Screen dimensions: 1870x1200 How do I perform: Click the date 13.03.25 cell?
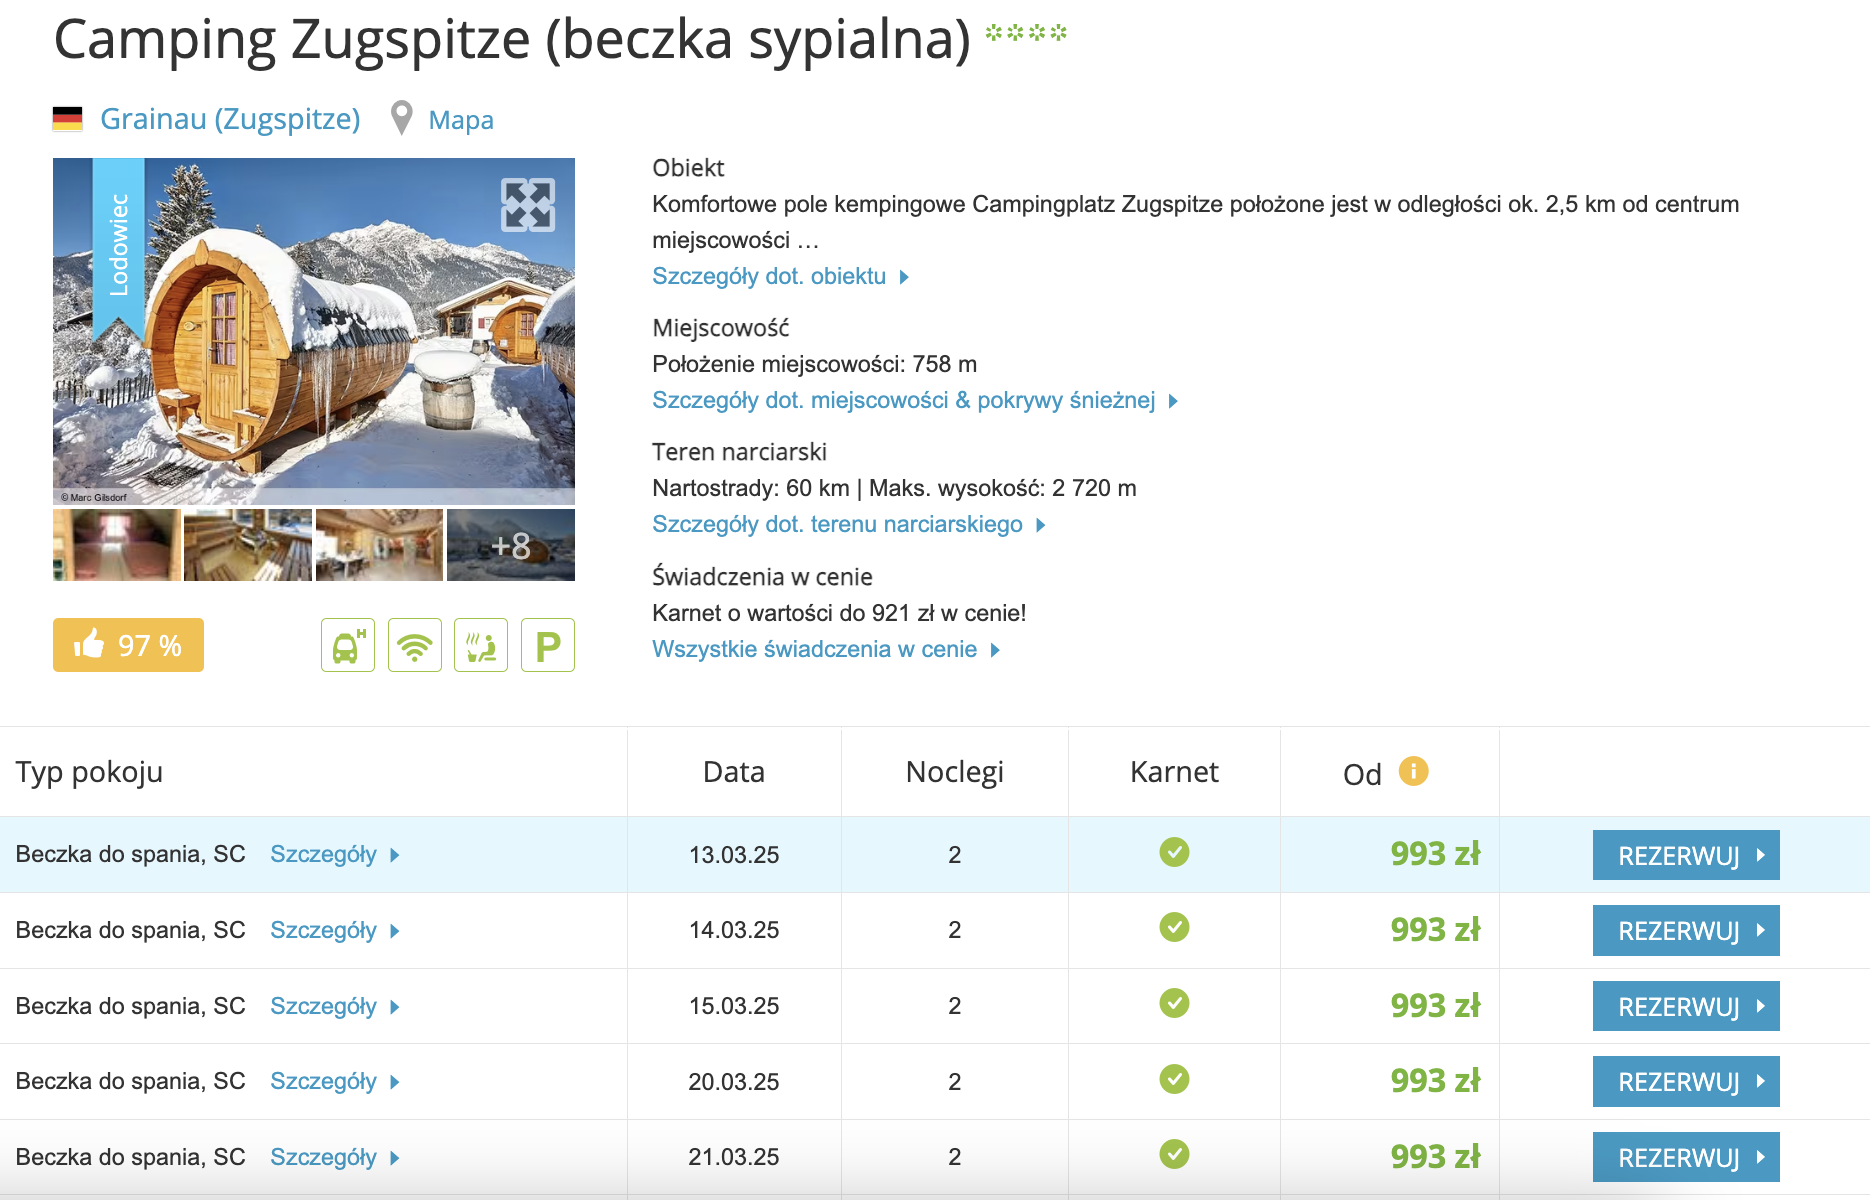pos(734,855)
